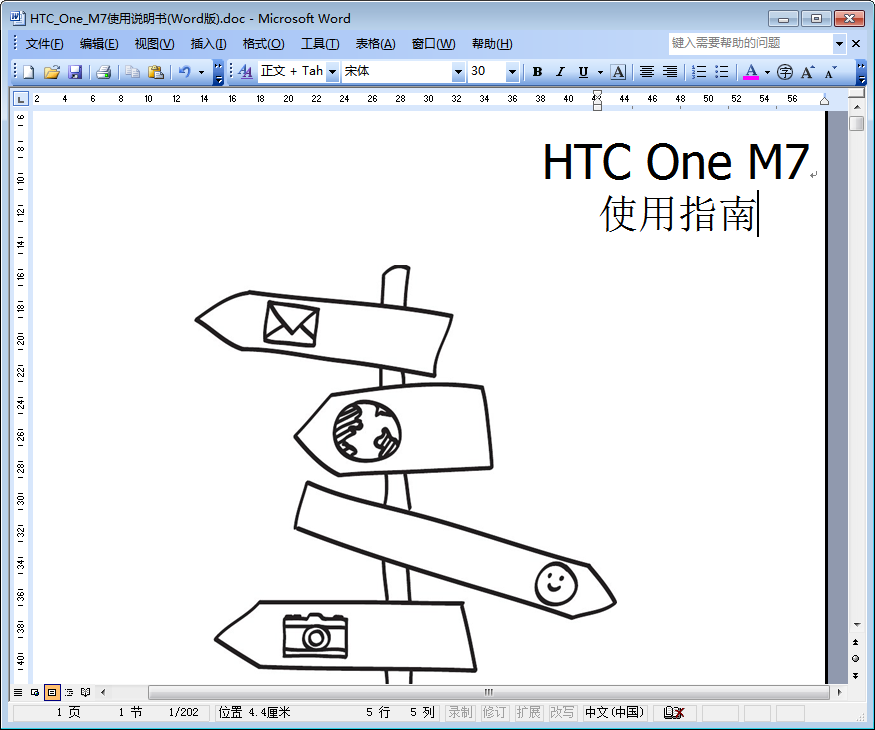Open the 编辑(E) menu
Viewport: 875px width, 730px height.
(x=99, y=44)
